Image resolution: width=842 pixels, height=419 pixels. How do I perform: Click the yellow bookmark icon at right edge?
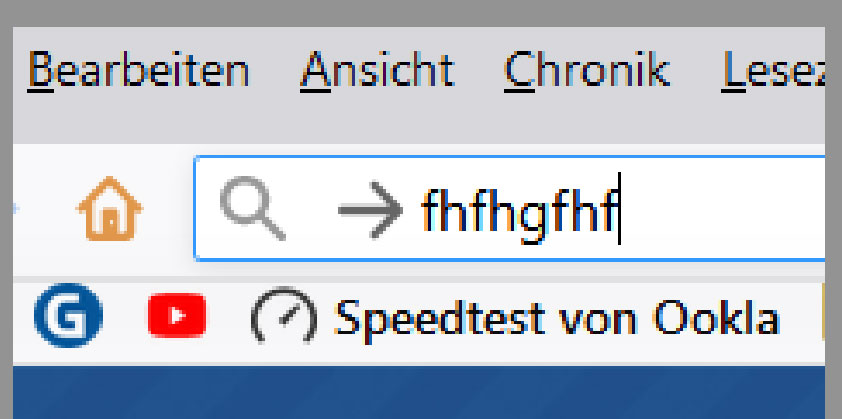tap(821, 317)
